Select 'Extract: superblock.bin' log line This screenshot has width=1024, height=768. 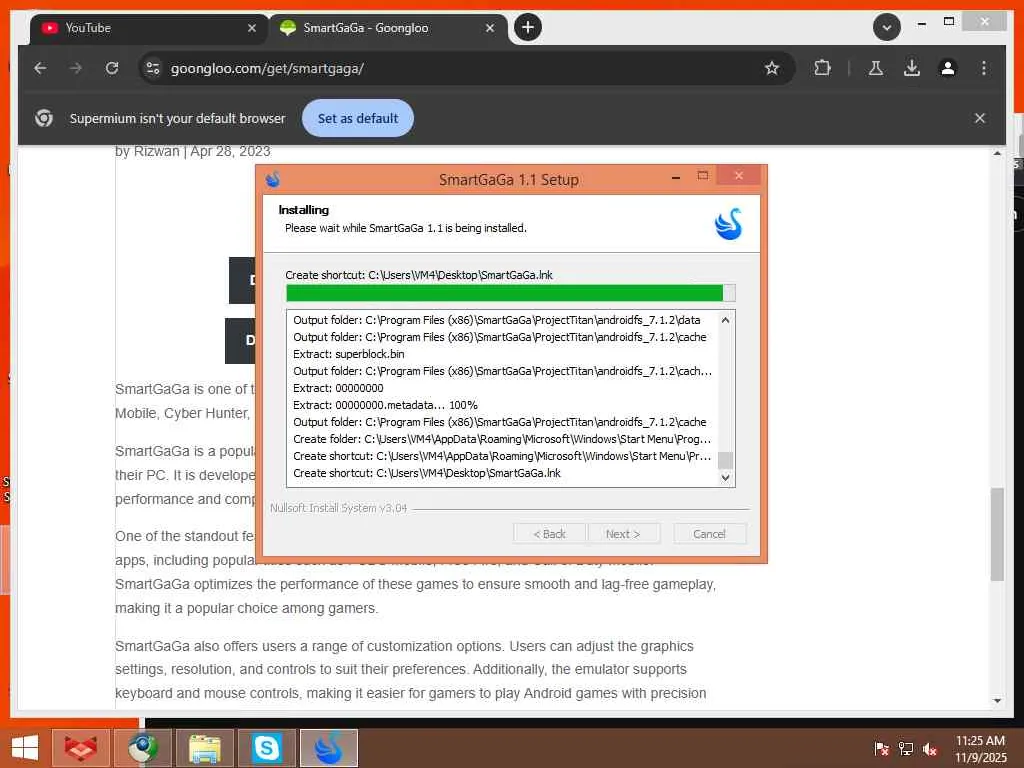[x=349, y=354]
